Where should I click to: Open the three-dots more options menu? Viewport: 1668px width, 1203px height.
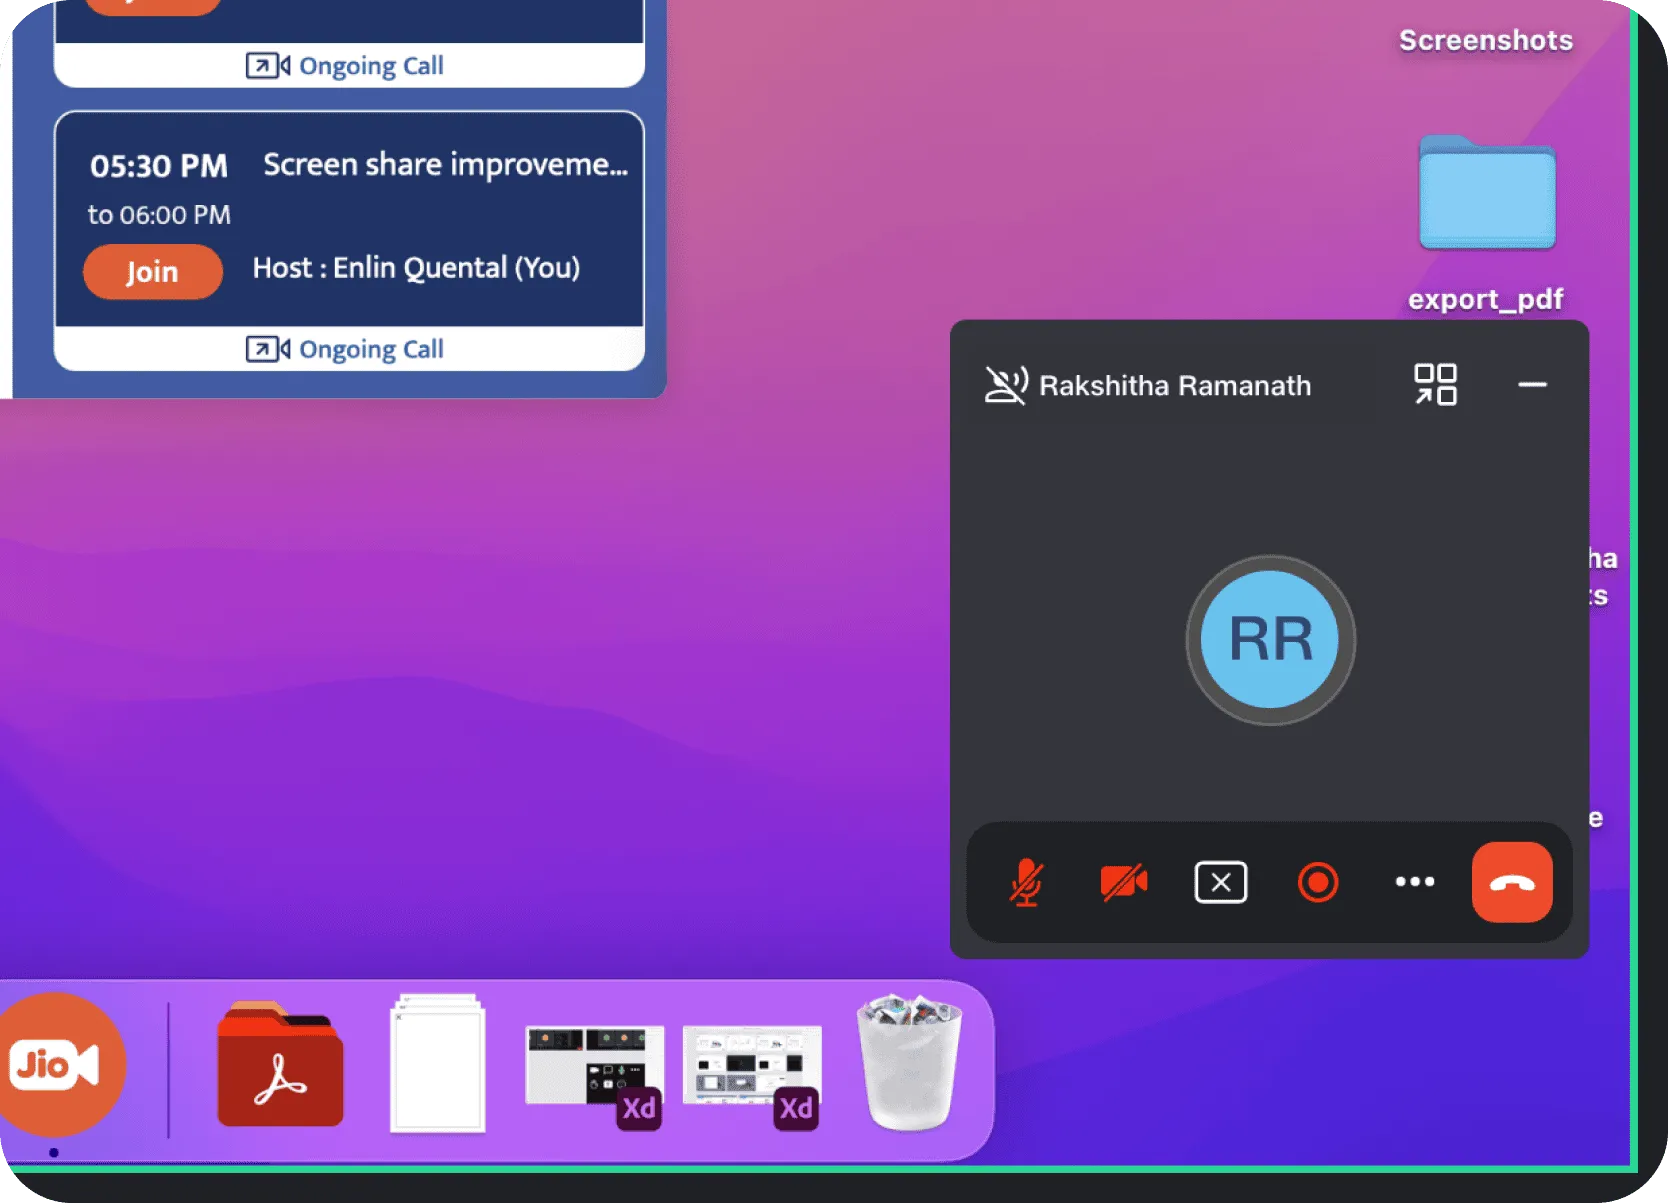pos(1414,882)
